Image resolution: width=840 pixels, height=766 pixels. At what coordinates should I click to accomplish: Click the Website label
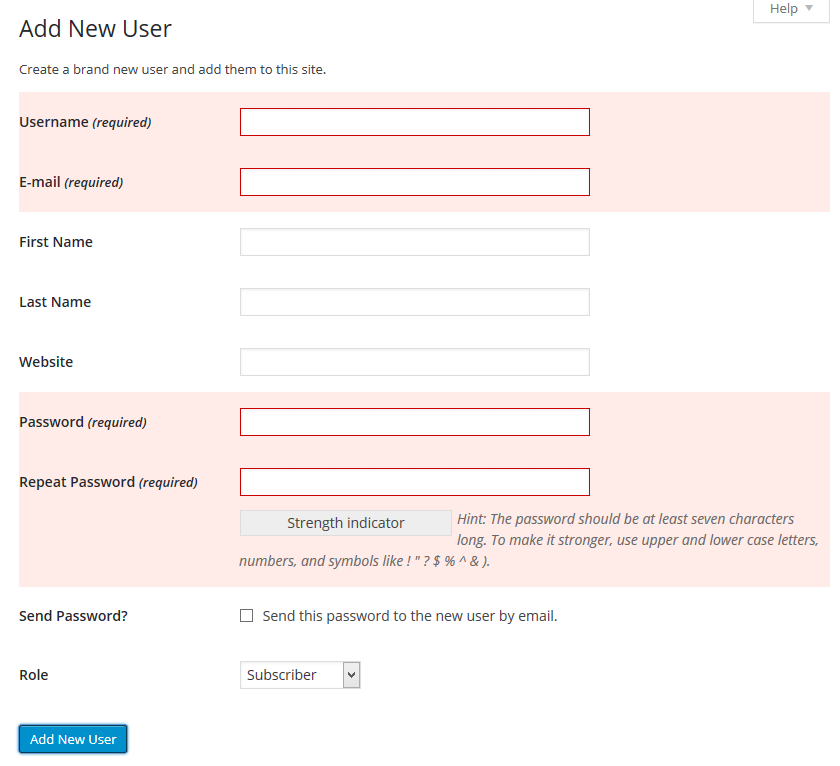coord(46,362)
